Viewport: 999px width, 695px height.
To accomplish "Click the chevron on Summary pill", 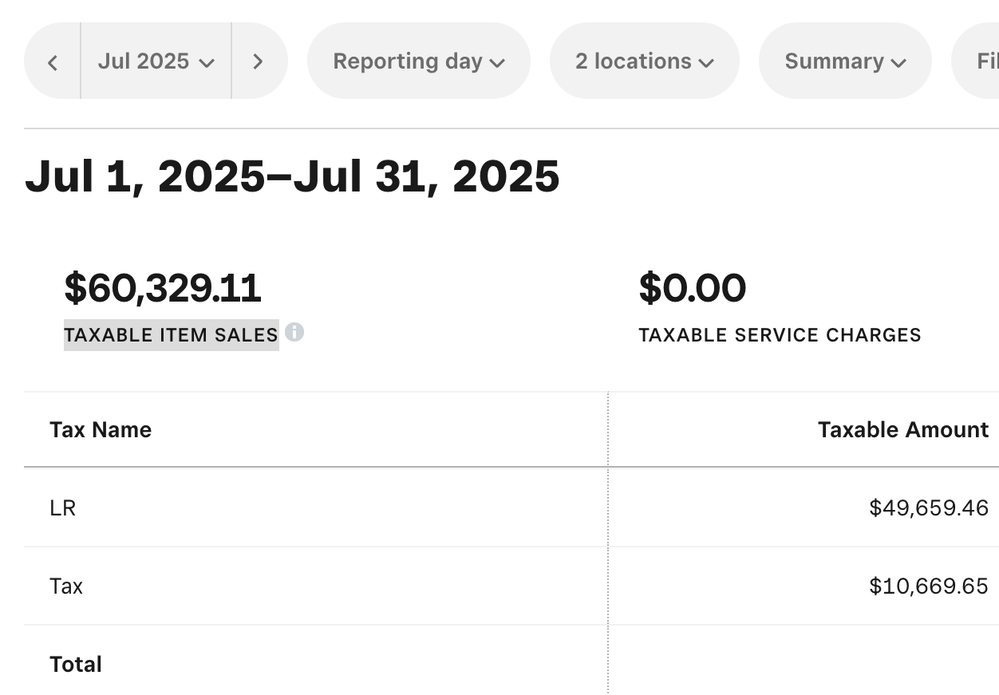I will (901, 61).
